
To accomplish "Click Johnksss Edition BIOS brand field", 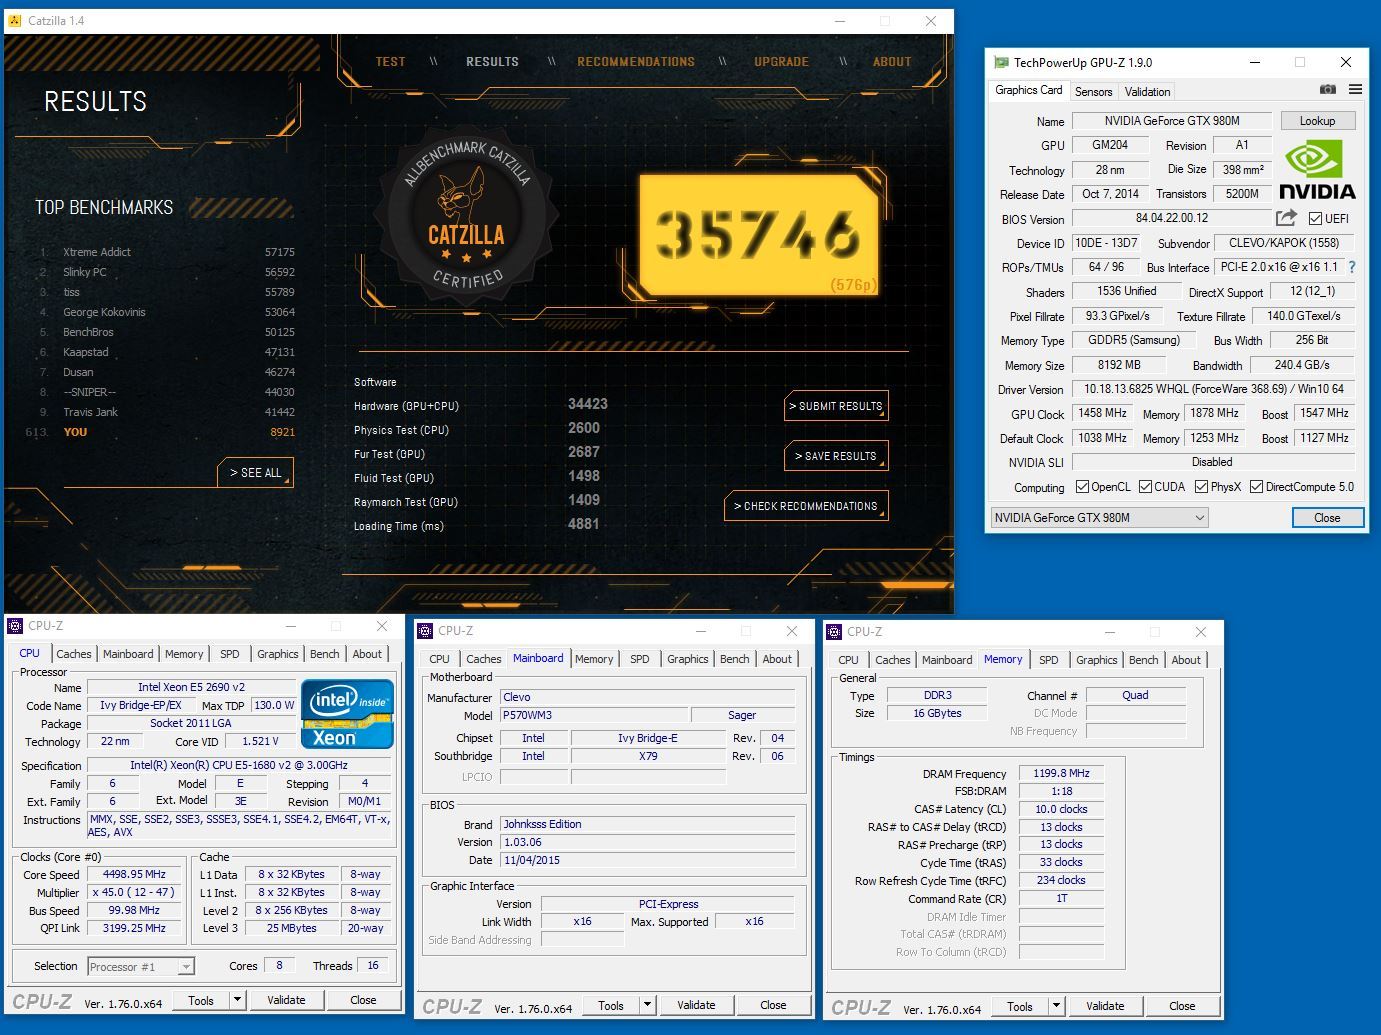I will click(x=648, y=824).
